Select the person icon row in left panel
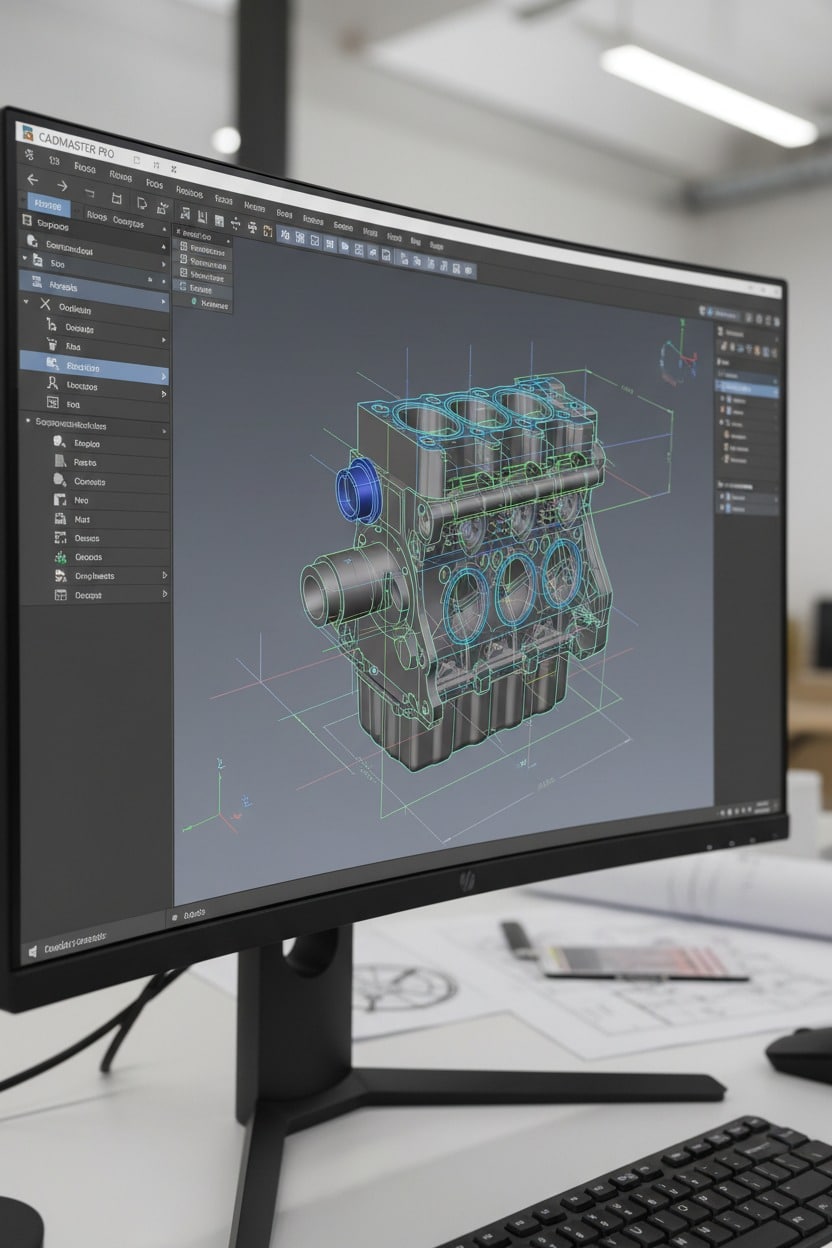The width and height of the screenshot is (832, 1248). 94,384
